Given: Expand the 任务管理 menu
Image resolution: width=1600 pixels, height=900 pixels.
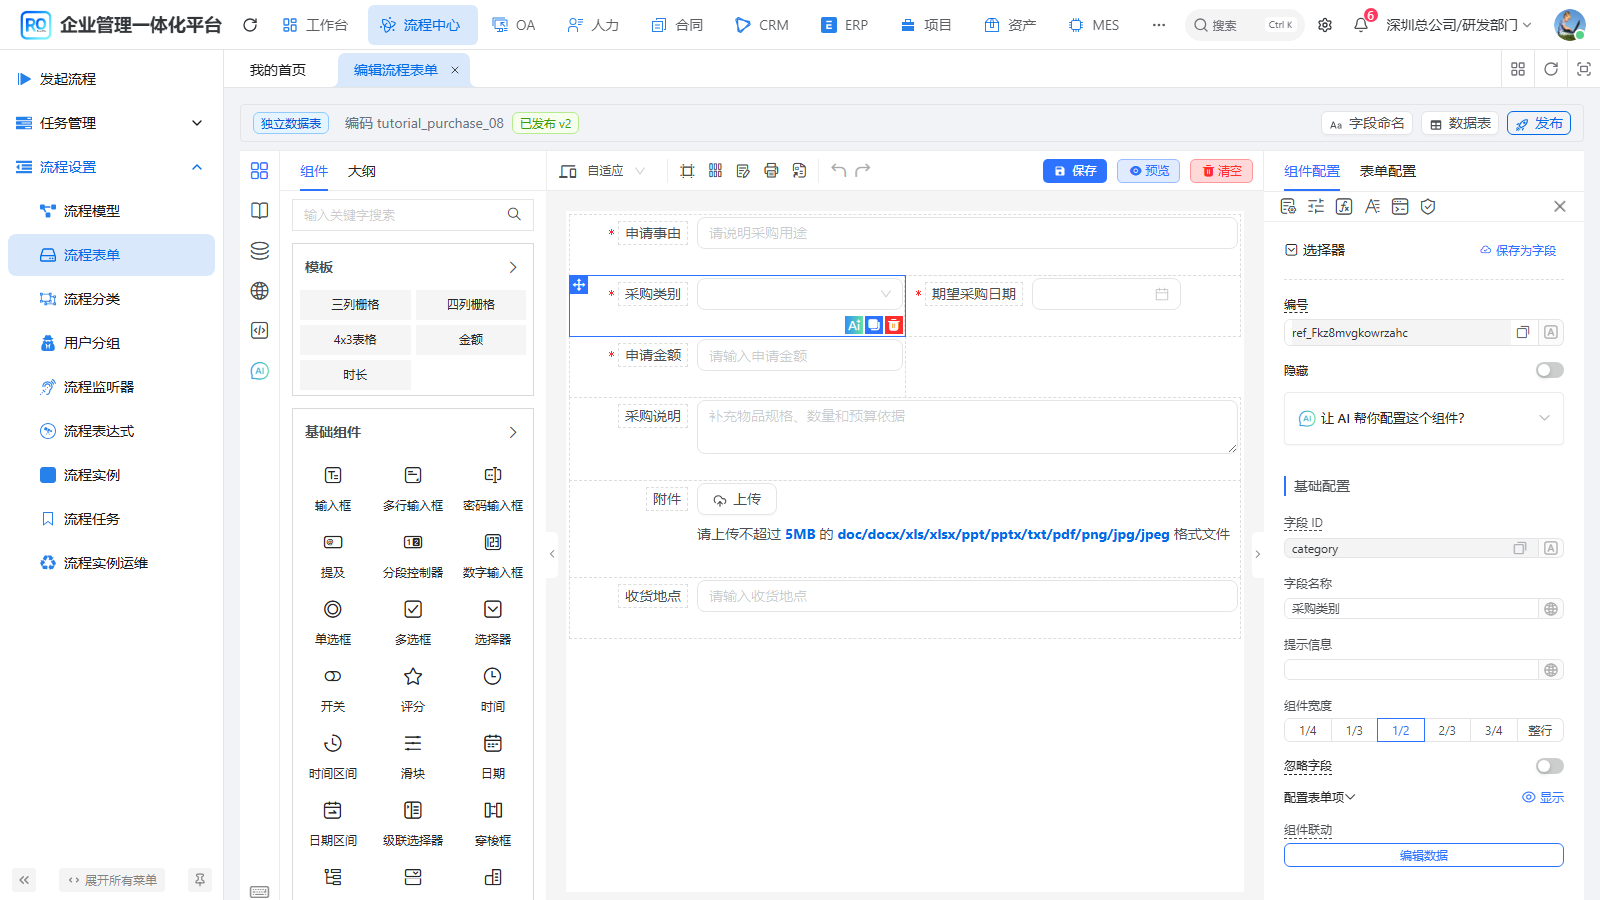Looking at the screenshot, I should click(x=111, y=123).
